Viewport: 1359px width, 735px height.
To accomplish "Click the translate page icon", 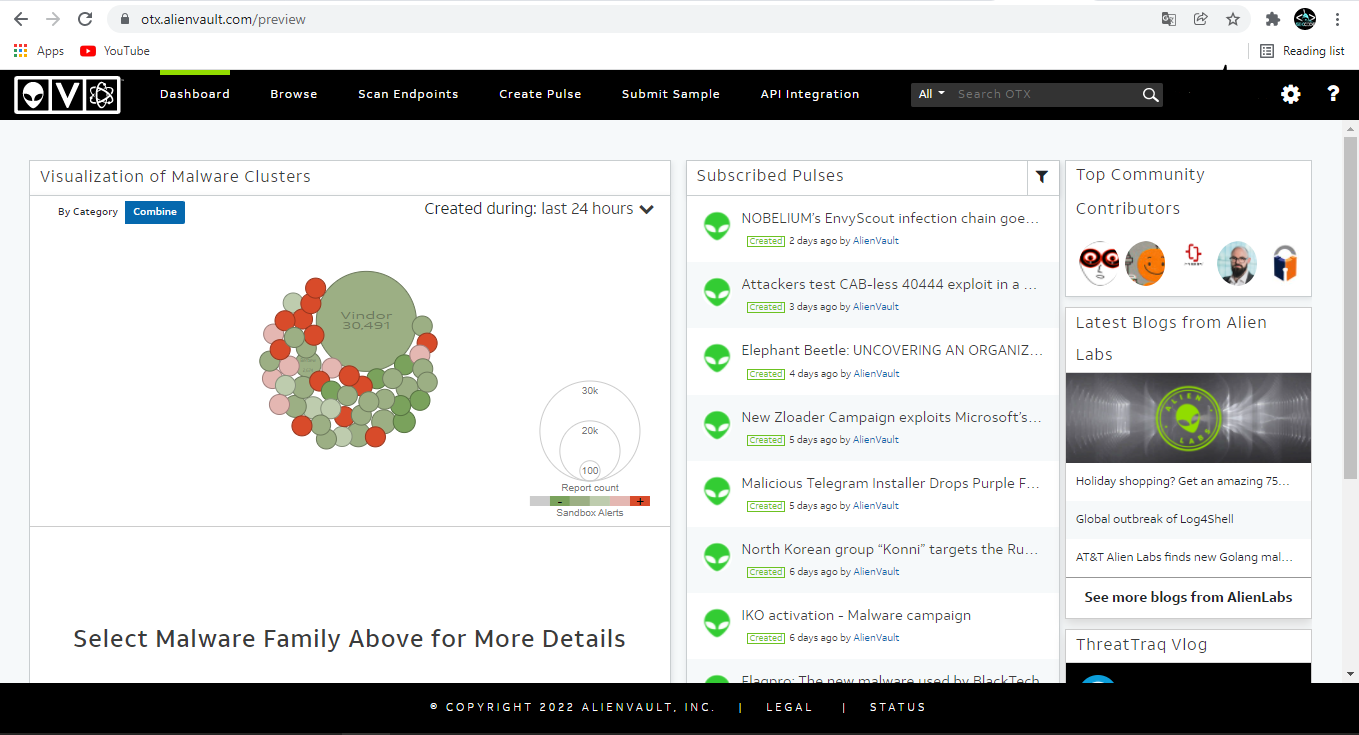I will (x=1168, y=19).
